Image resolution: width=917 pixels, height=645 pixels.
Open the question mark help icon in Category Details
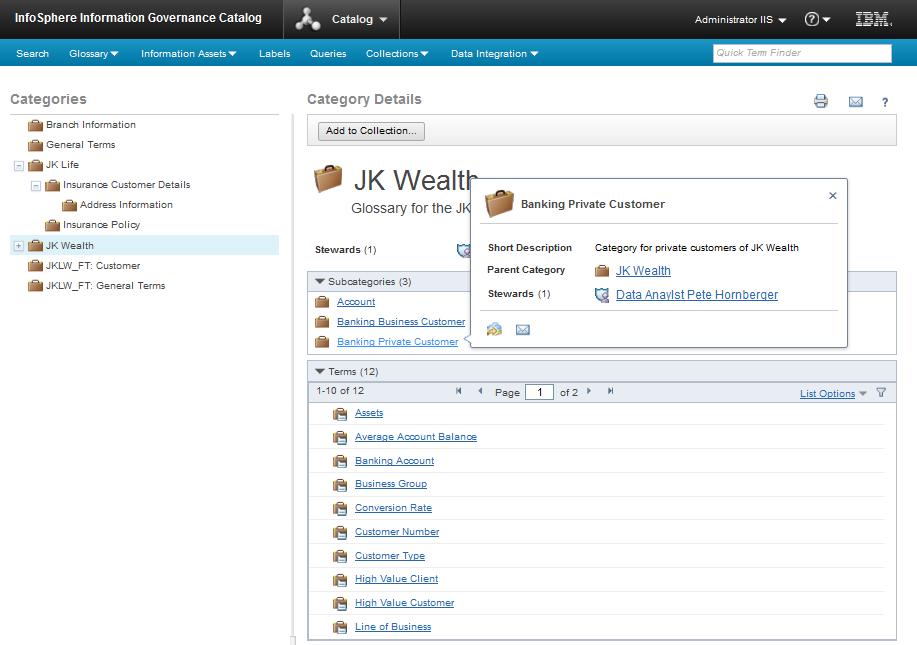(885, 102)
